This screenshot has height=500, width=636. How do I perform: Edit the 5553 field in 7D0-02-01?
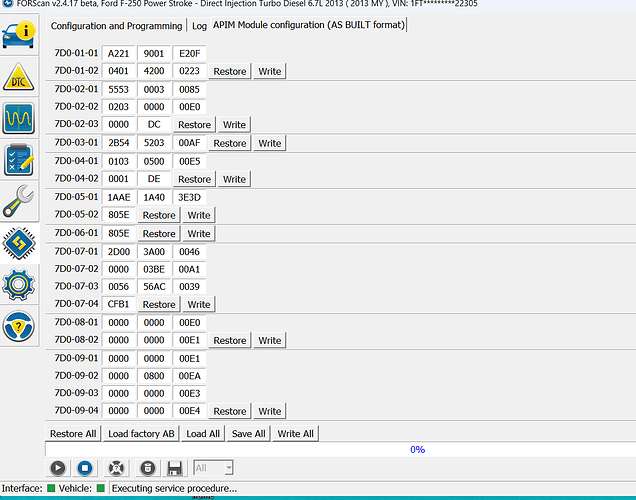click(x=118, y=89)
